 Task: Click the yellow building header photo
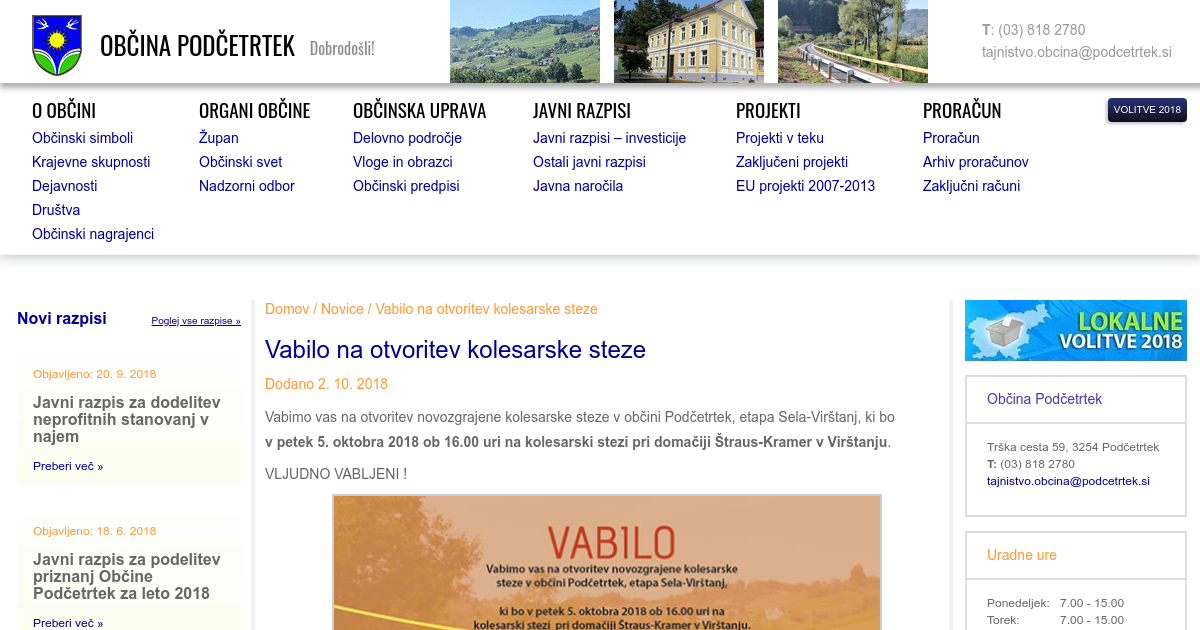point(688,41)
